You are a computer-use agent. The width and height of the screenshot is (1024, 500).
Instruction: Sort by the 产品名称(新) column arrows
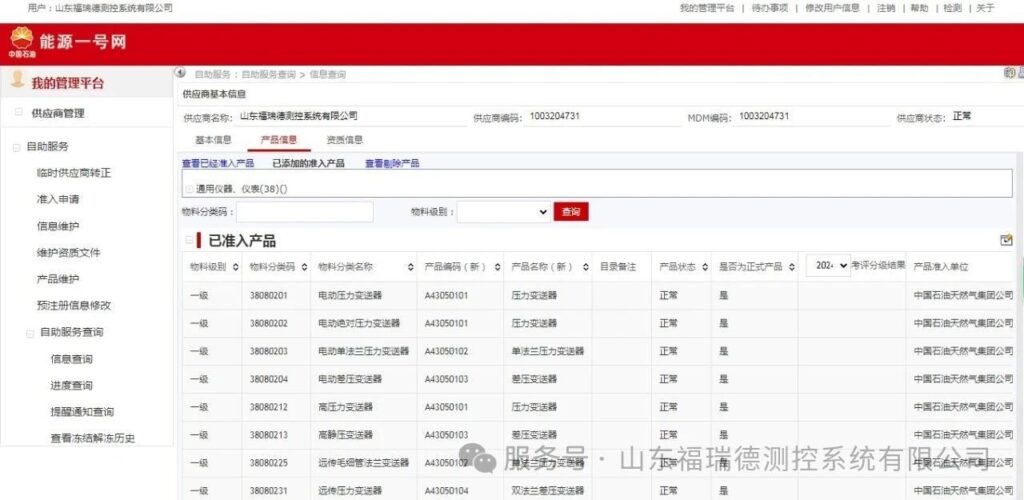pyautogui.click(x=586, y=267)
